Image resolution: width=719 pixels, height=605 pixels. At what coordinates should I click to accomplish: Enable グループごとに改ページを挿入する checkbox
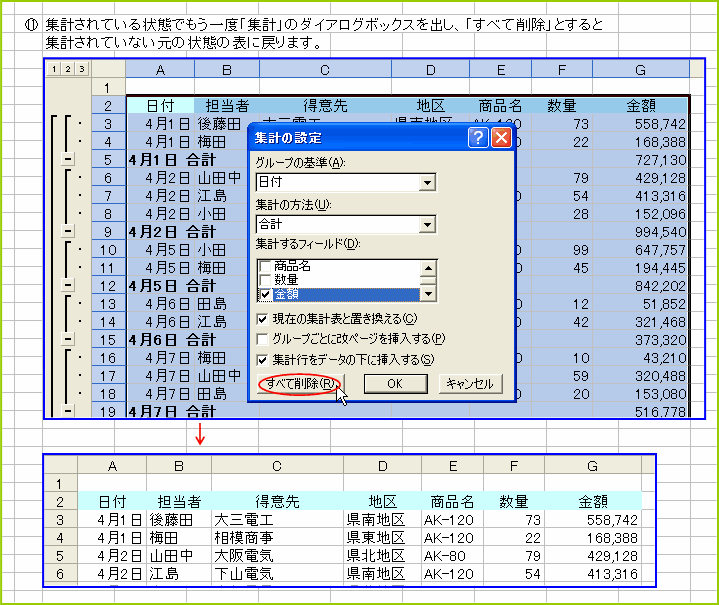coord(262,339)
